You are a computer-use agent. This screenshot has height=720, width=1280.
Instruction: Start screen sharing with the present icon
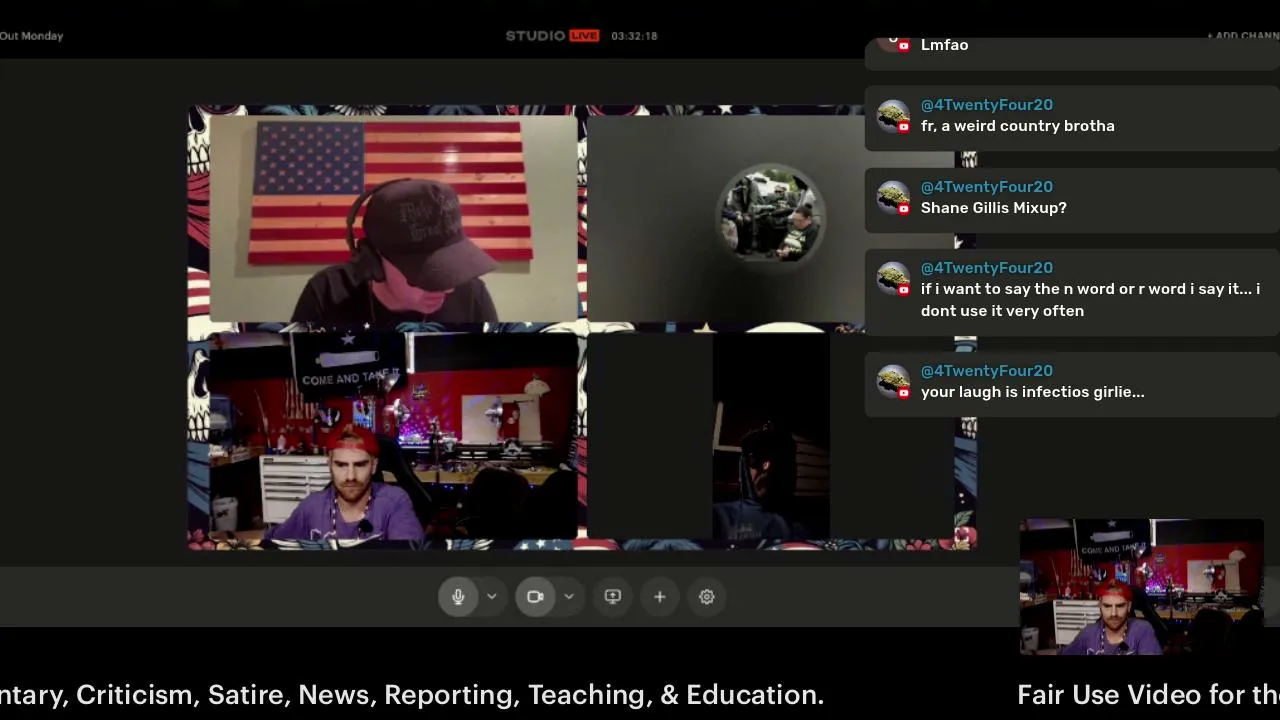coord(613,597)
